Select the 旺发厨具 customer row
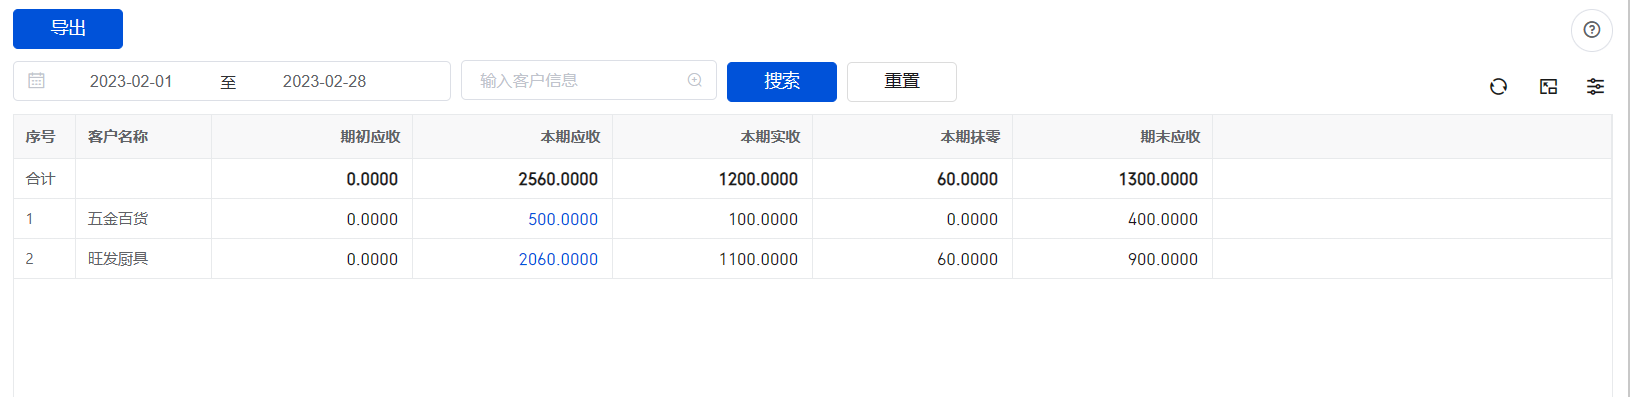Screen dimensions: 1630x397 pyautogui.click(x=812, y=259)
